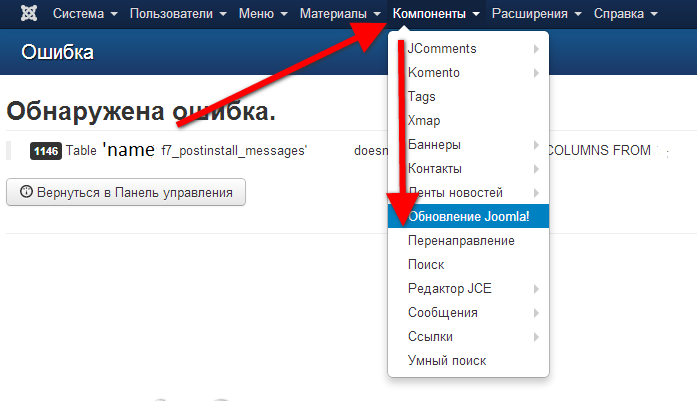Click Перенаправление in the menu
Screen dimensions: 697x401
[461, 241]
